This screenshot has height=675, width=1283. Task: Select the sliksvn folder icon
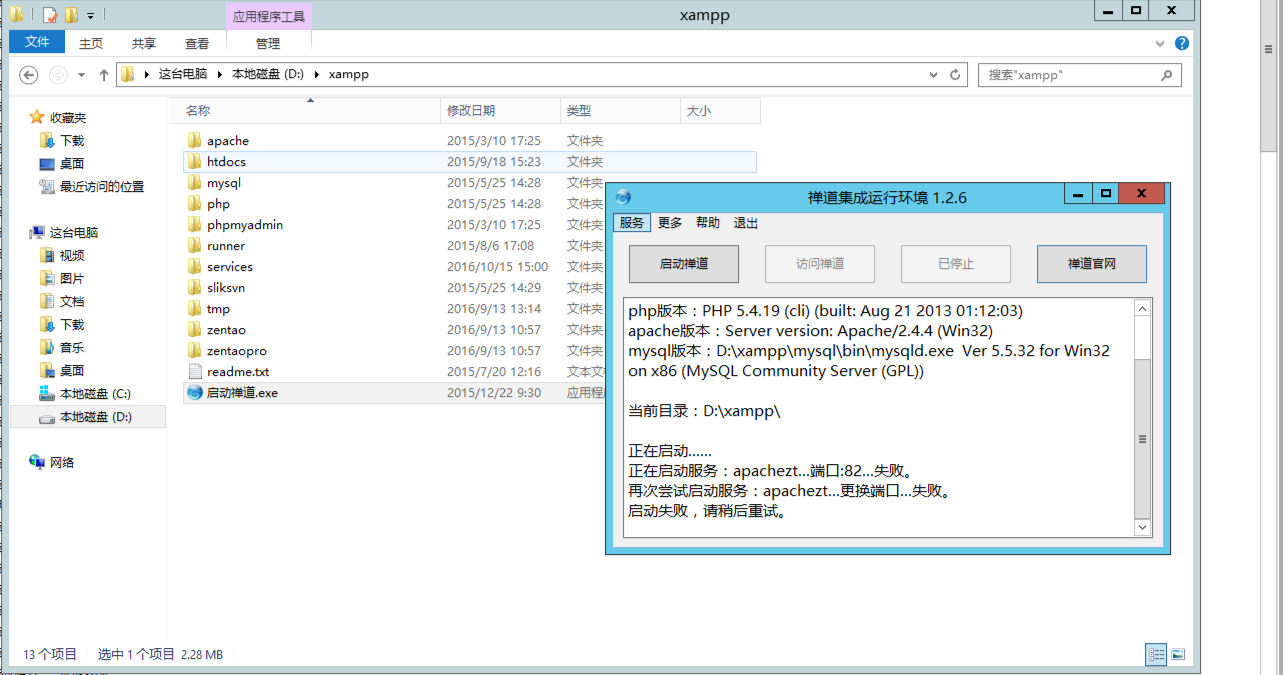pos(195,288)
